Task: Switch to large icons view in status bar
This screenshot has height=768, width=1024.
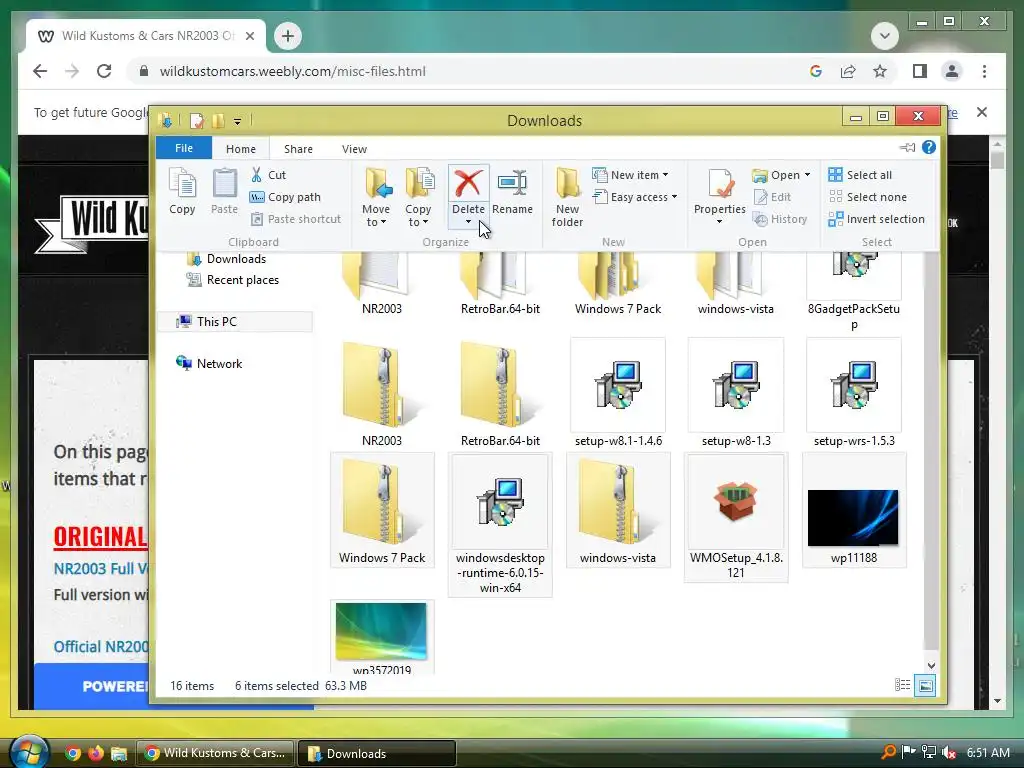Action: [x=925, y=685]
